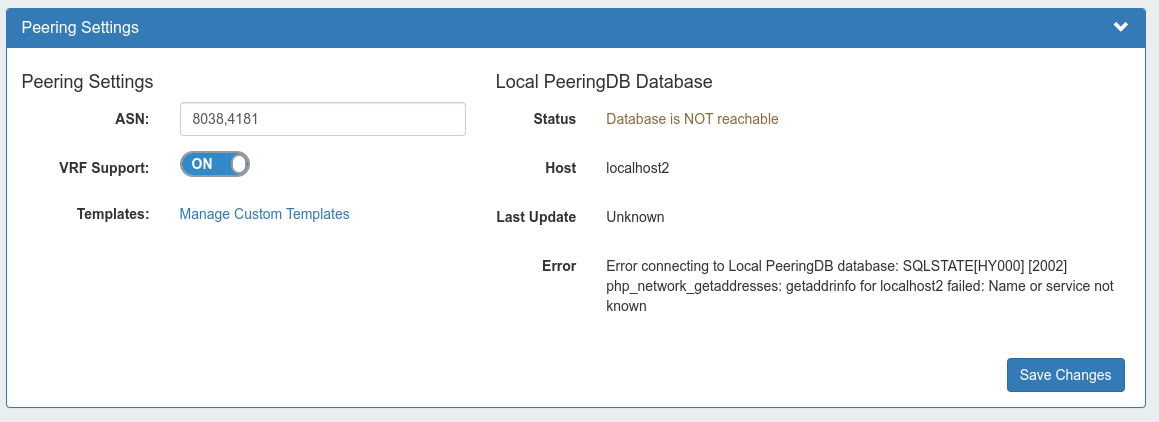The width and height of the screenshot is (1159, 422).
Task: Click into the ASN input field
Action: coord(322,119)
